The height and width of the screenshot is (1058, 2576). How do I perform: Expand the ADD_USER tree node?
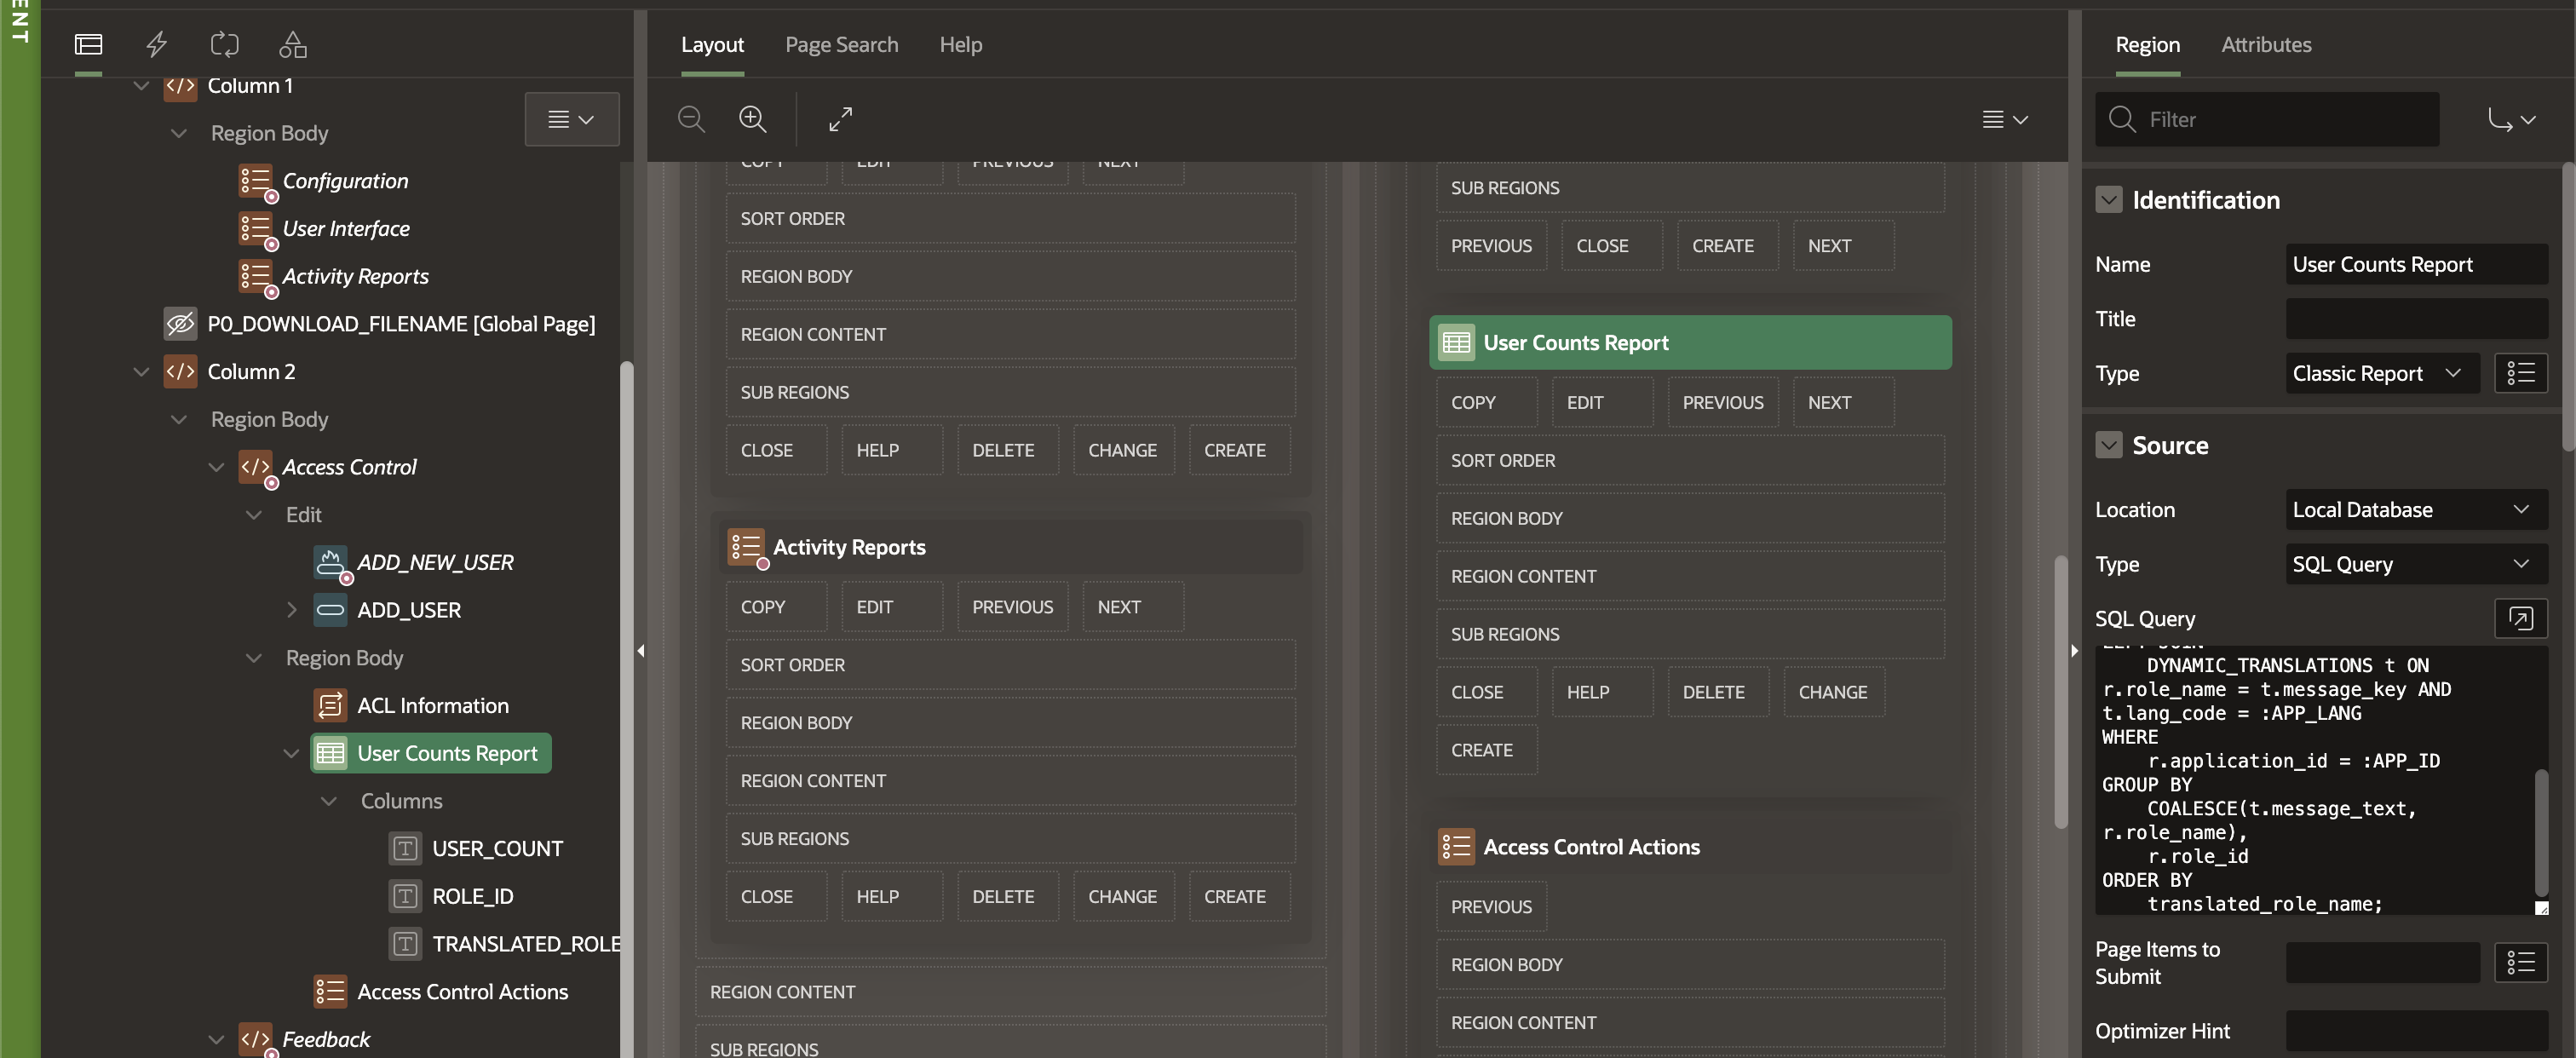[x=291, y=609]
